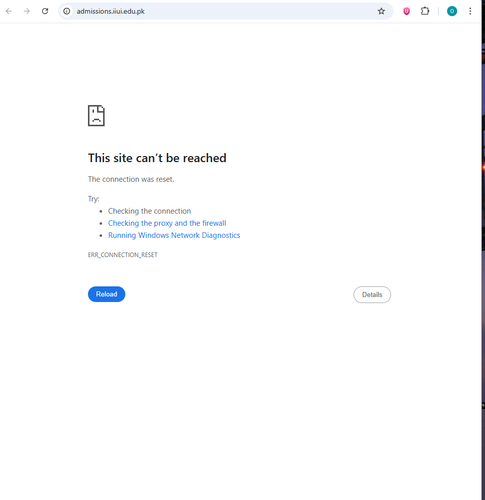Screen dimensions: 485x500
Task: Click the ERR_CONNECTION_RESET error code text
Action: coord(123,255)
